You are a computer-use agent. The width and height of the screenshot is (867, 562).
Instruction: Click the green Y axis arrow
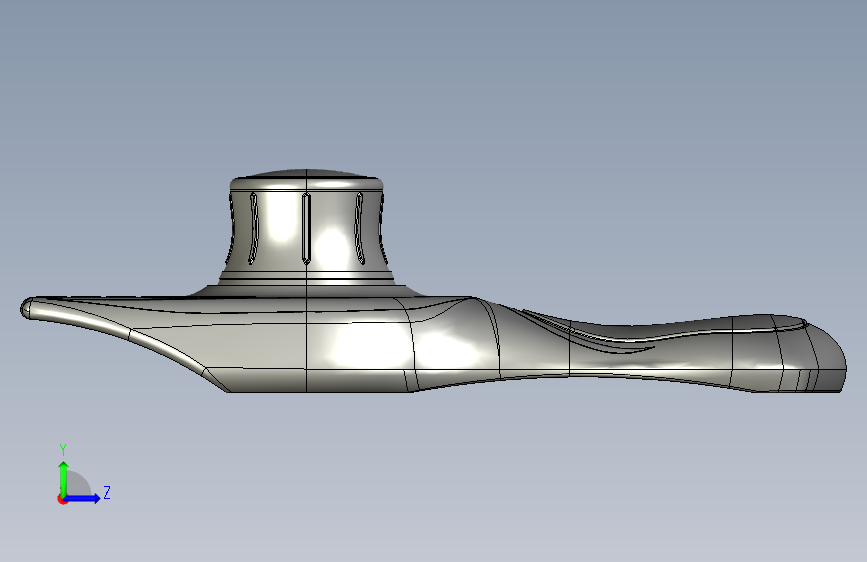tap(64, 478)
